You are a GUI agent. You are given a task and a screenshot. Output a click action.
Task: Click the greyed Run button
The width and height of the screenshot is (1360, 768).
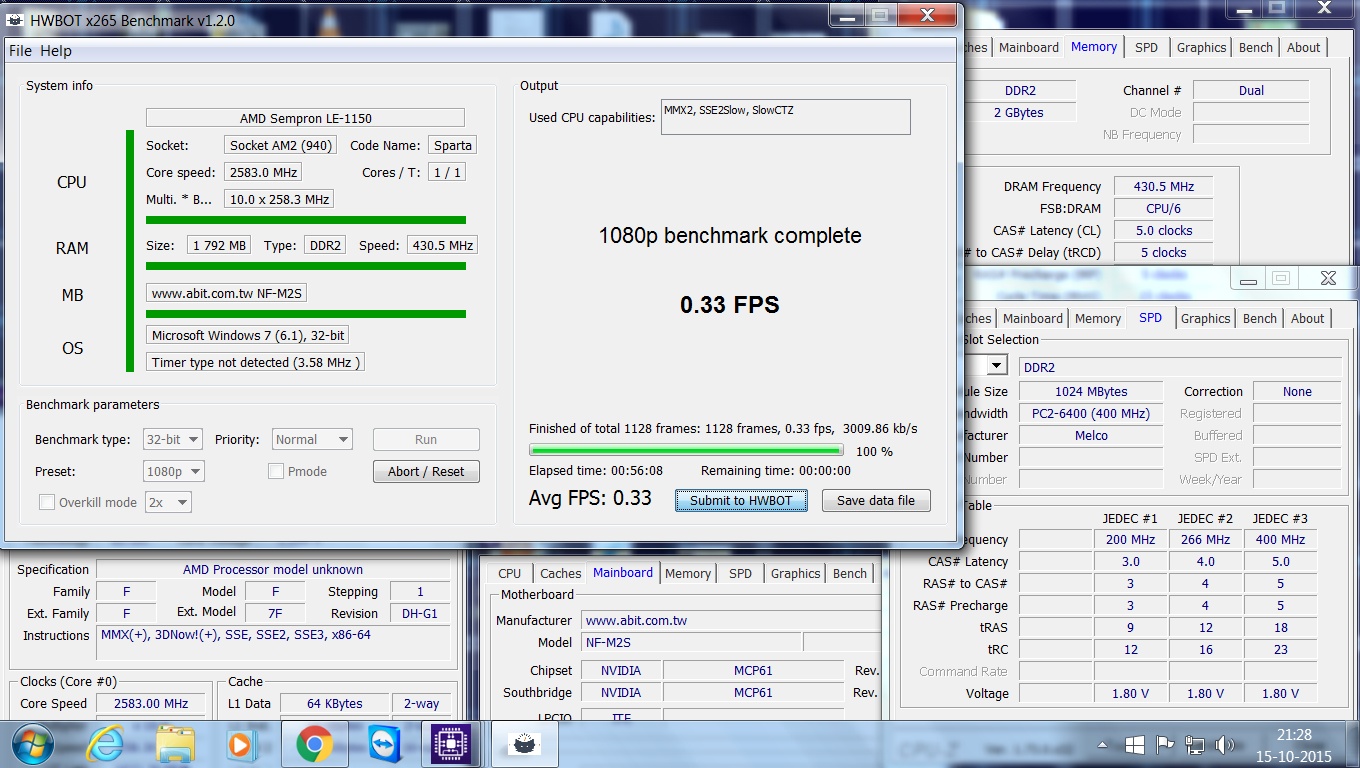coord(426,439)
